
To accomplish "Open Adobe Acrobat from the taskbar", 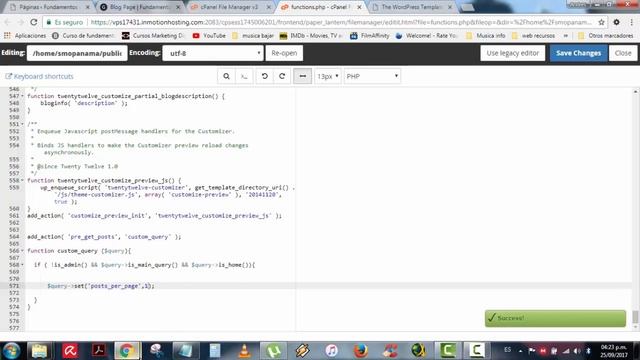I will (x=99, y=351).
